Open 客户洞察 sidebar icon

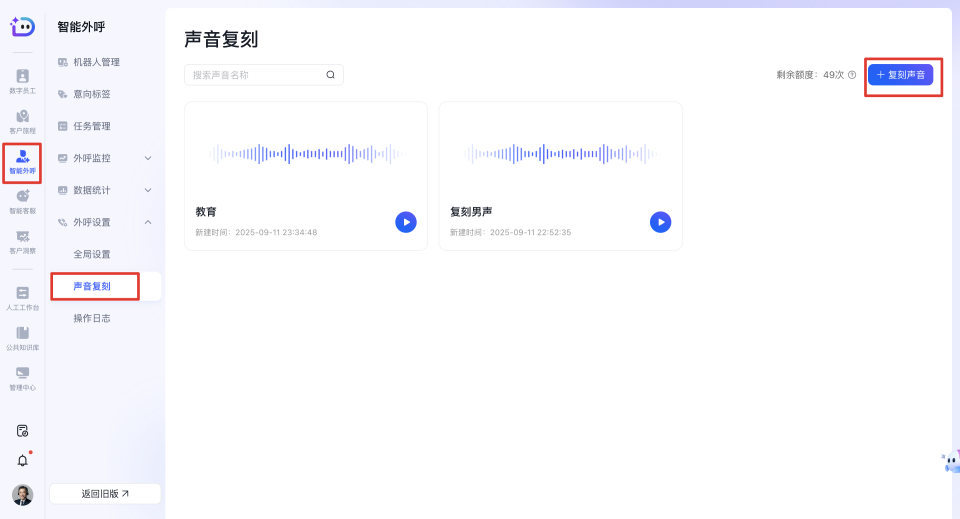(22, 241)
